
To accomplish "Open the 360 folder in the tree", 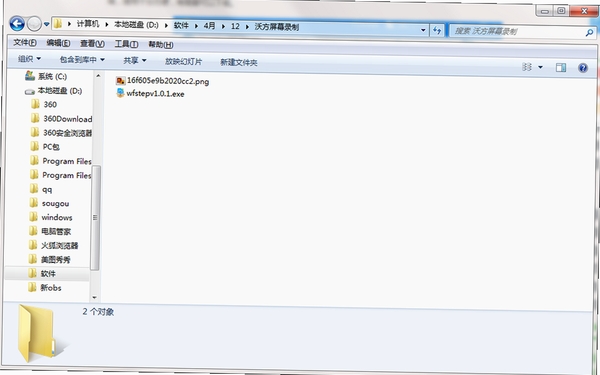I will click(50, 104).
